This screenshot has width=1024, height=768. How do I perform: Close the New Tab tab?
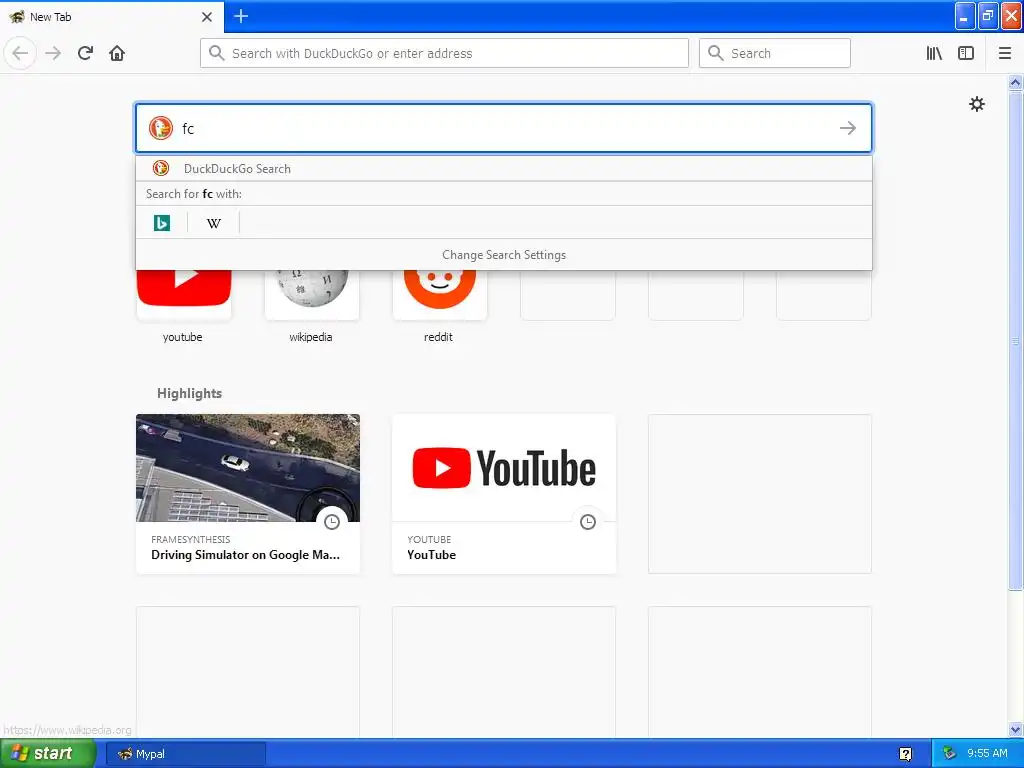click(x=207, y=17)
